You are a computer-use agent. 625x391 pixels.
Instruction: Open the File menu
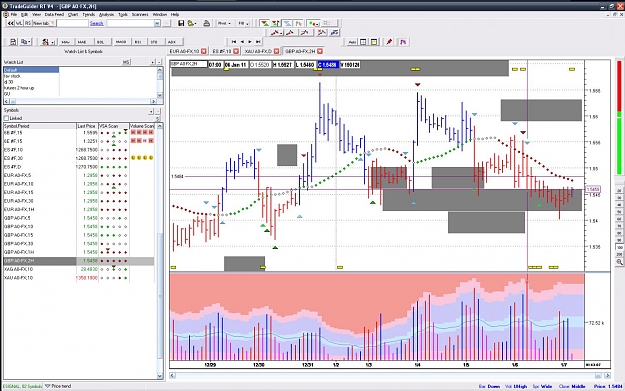point(14,14)
